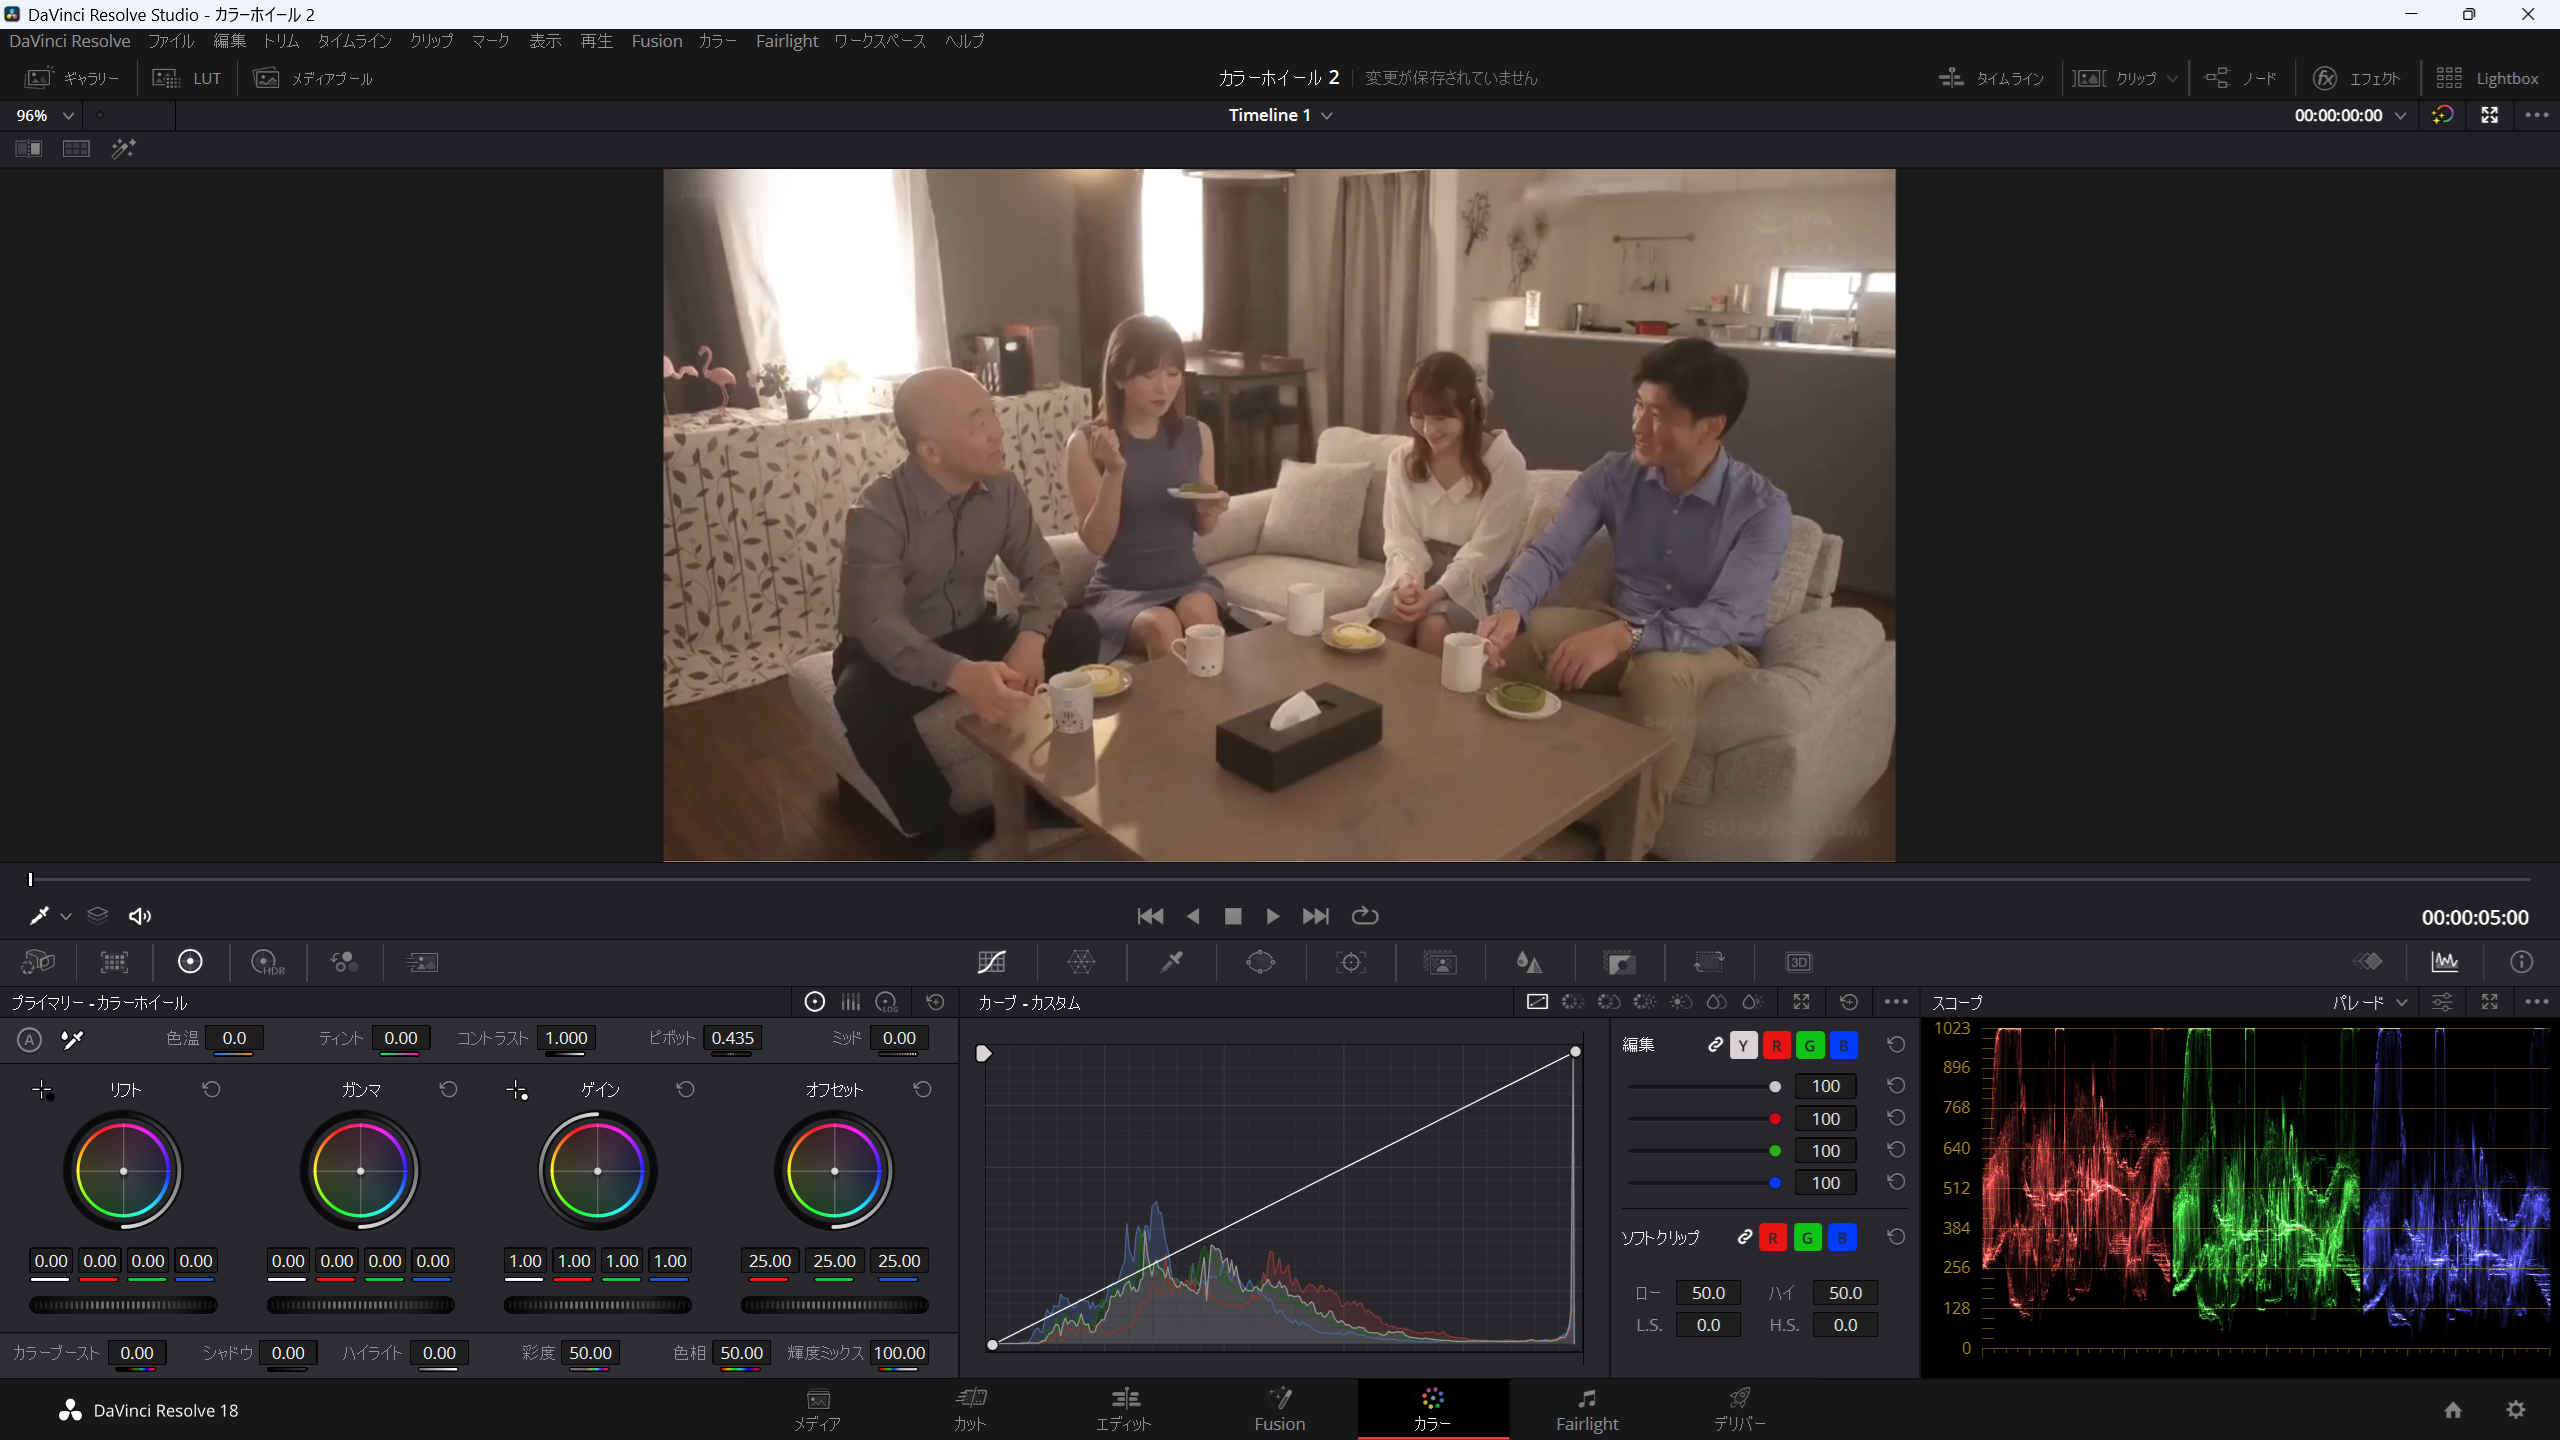
Task: Toggle curve channel link icon
Action: pyautogui.click(x=1715, y=1045)
